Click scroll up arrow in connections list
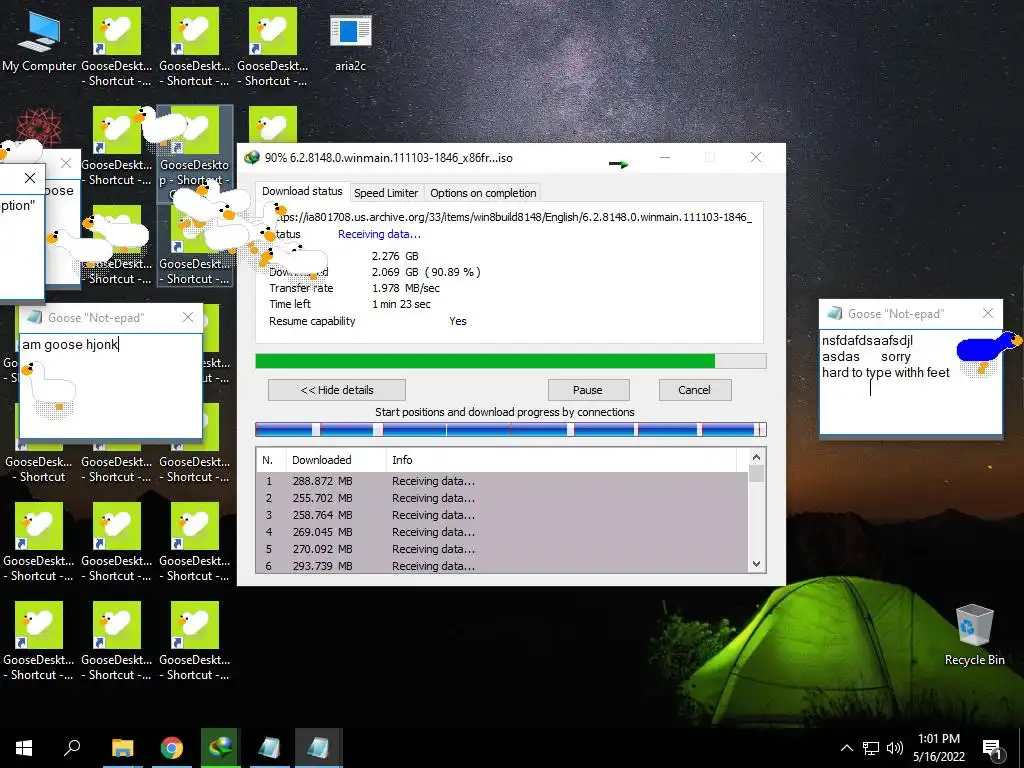The image size is (1024, 768). [x=756, y=458]
